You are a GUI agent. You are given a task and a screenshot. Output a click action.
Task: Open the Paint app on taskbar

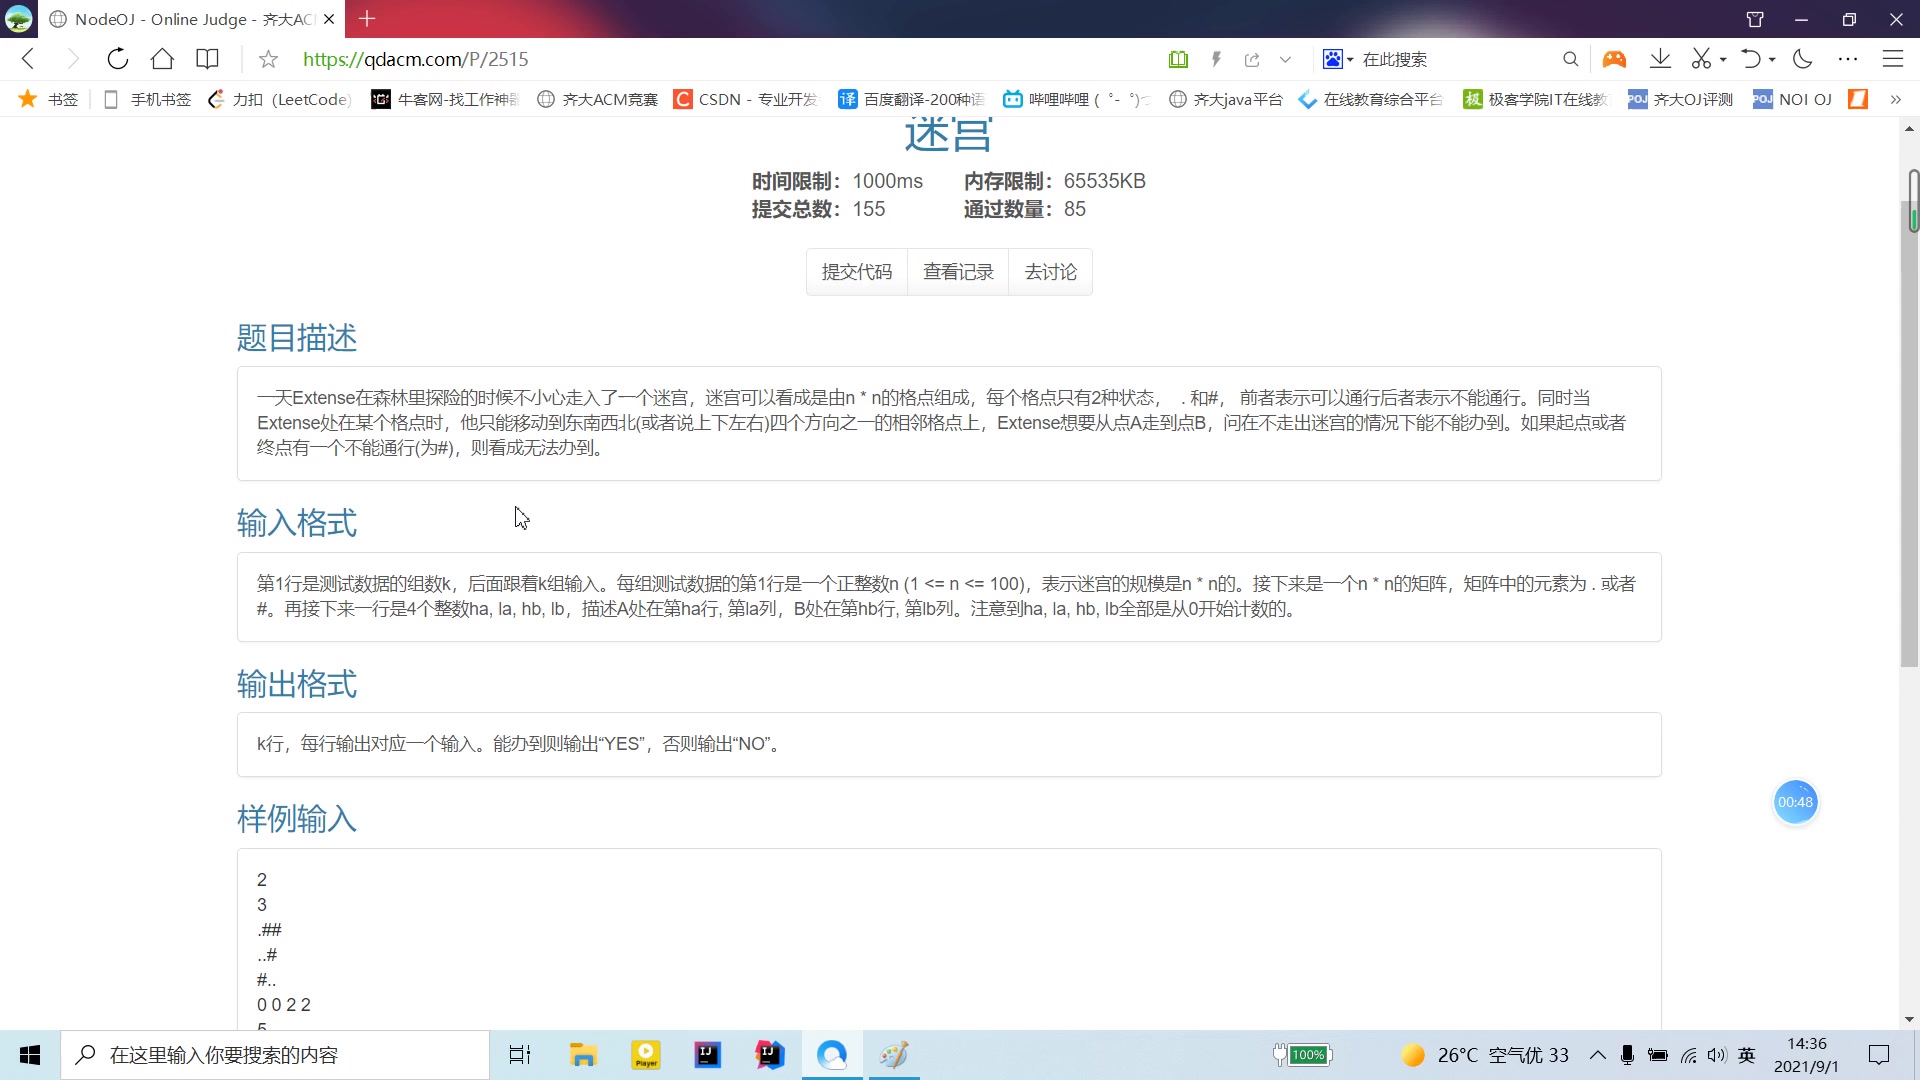pos(894,1055)
